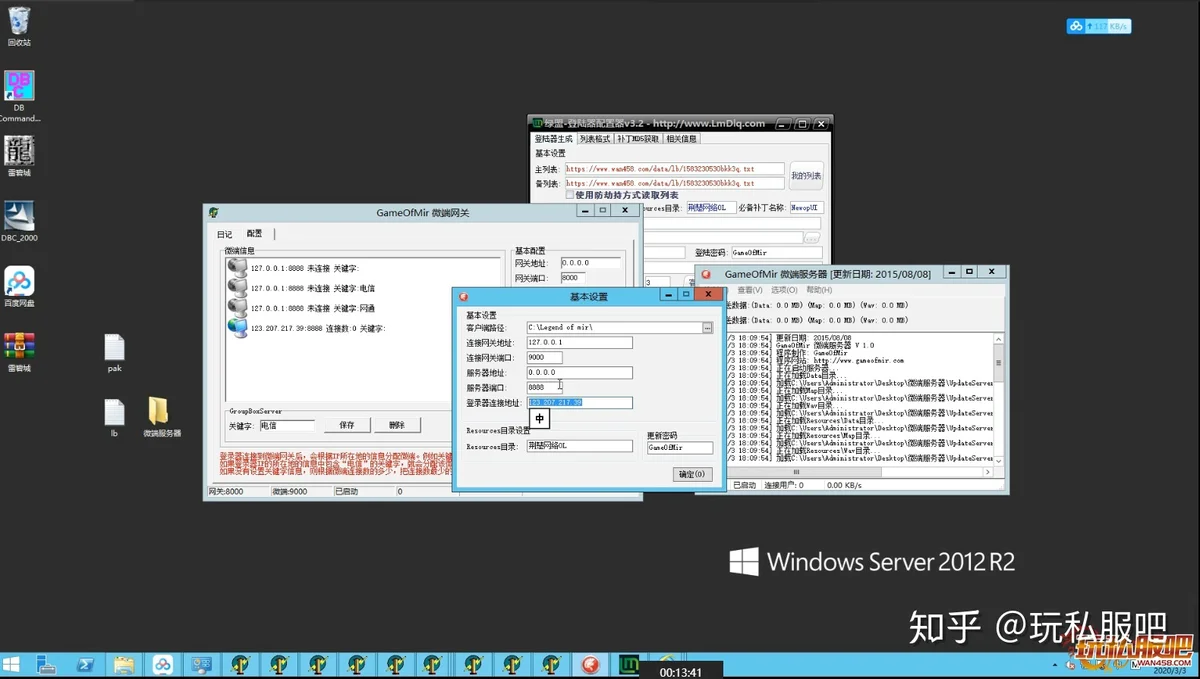Select the pak file on desktop
The width and height of the screenshot is (1200, 679).
tap(115, 354)
